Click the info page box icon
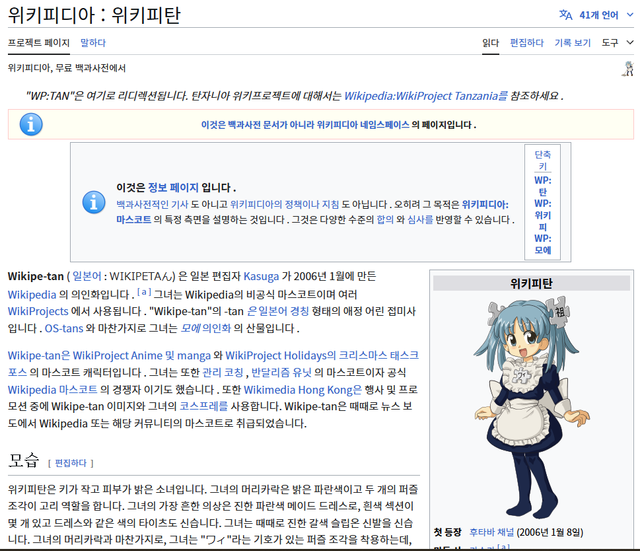 point(93,202)
